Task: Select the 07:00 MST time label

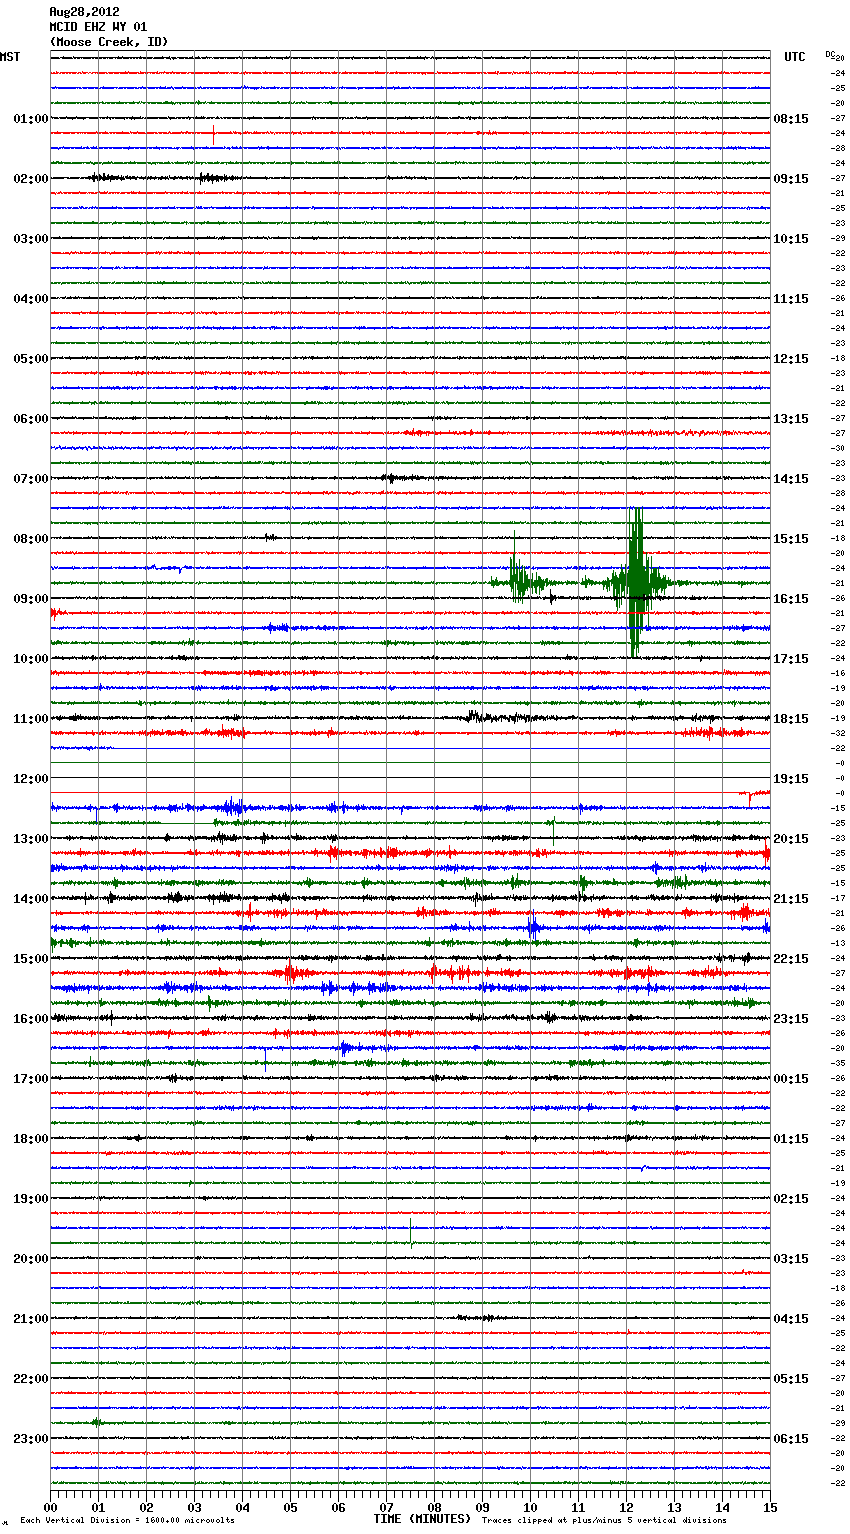Action: pos(31,479)
